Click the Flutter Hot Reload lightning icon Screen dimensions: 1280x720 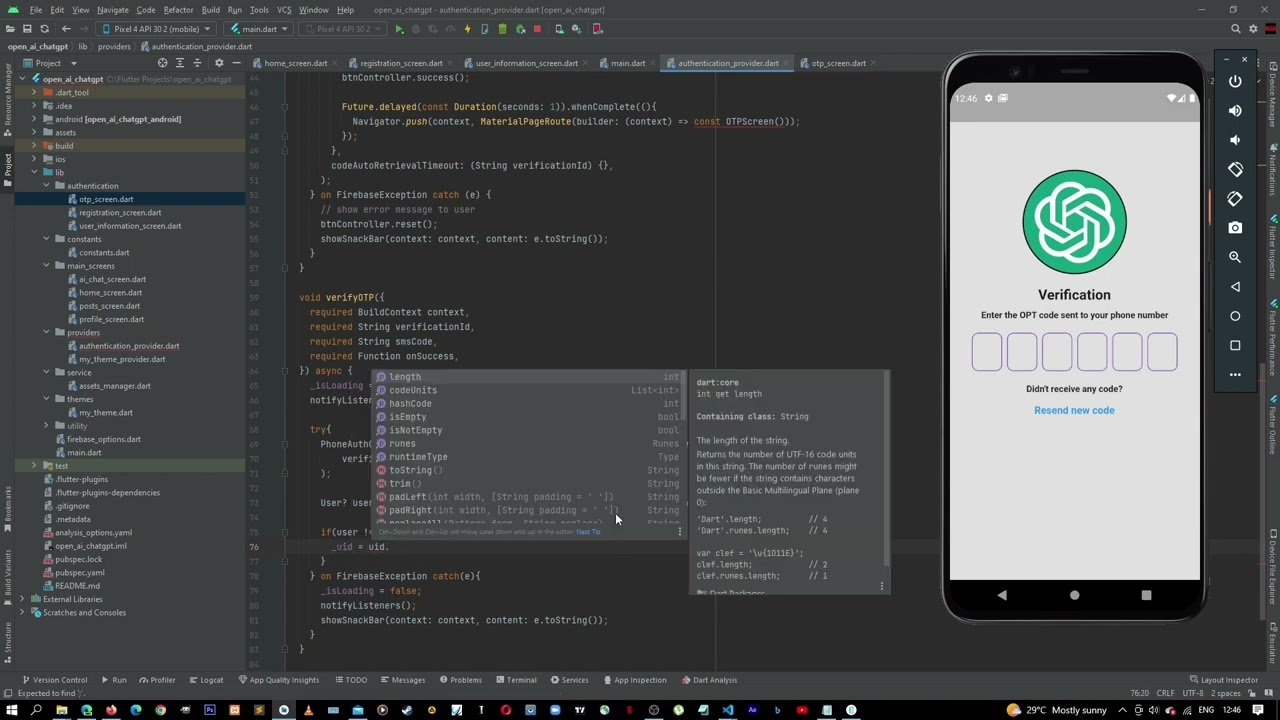(467, 29)
